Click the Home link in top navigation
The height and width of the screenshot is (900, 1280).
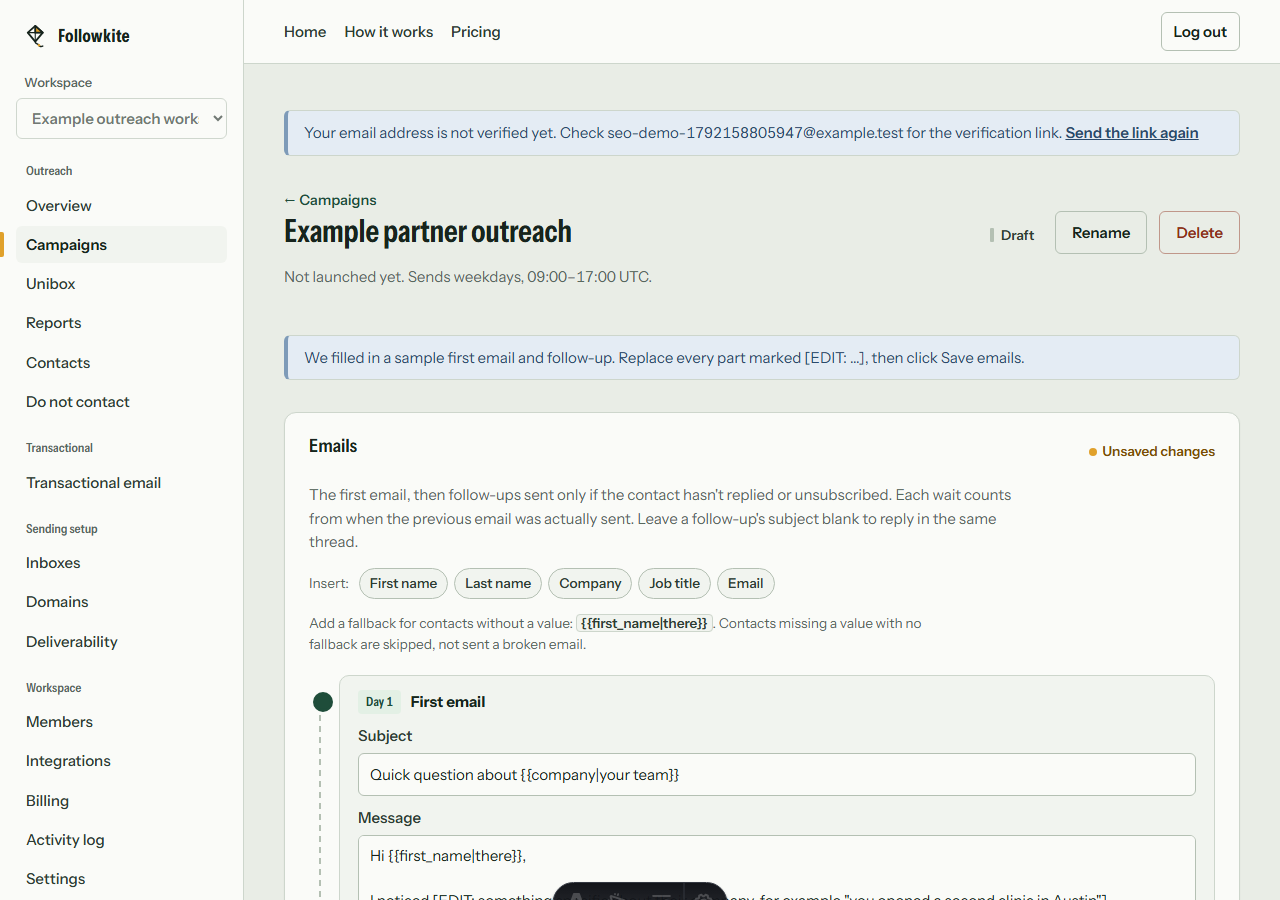click(x=305, y=32)
